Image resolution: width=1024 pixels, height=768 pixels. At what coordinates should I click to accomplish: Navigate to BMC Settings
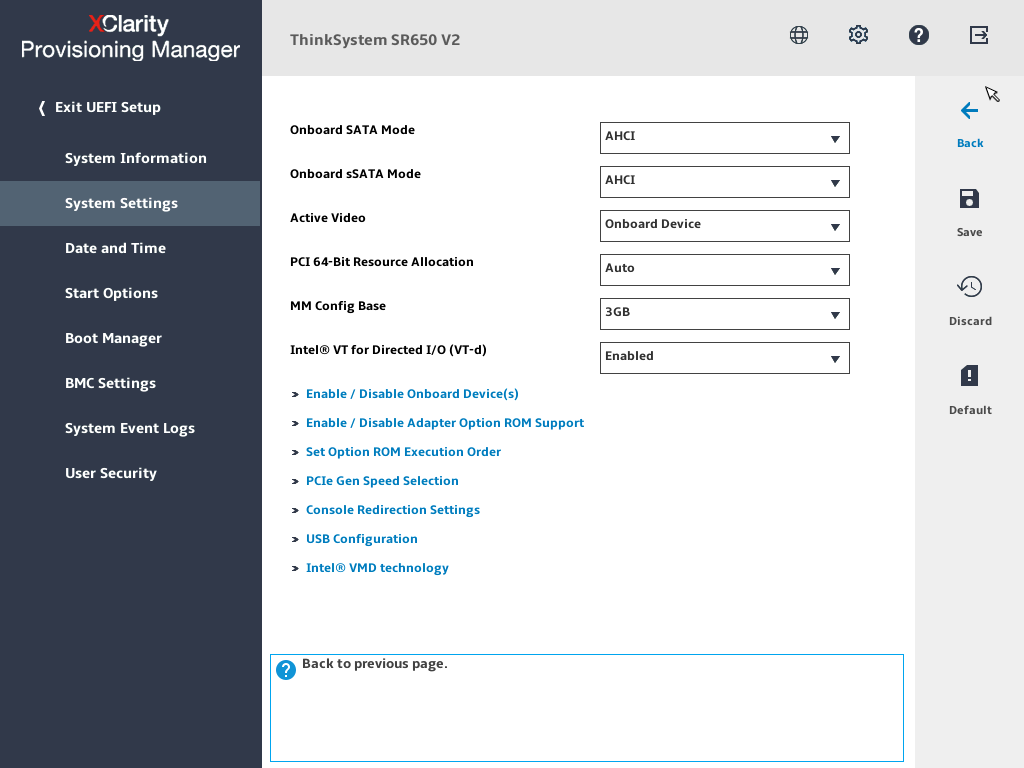110,383
